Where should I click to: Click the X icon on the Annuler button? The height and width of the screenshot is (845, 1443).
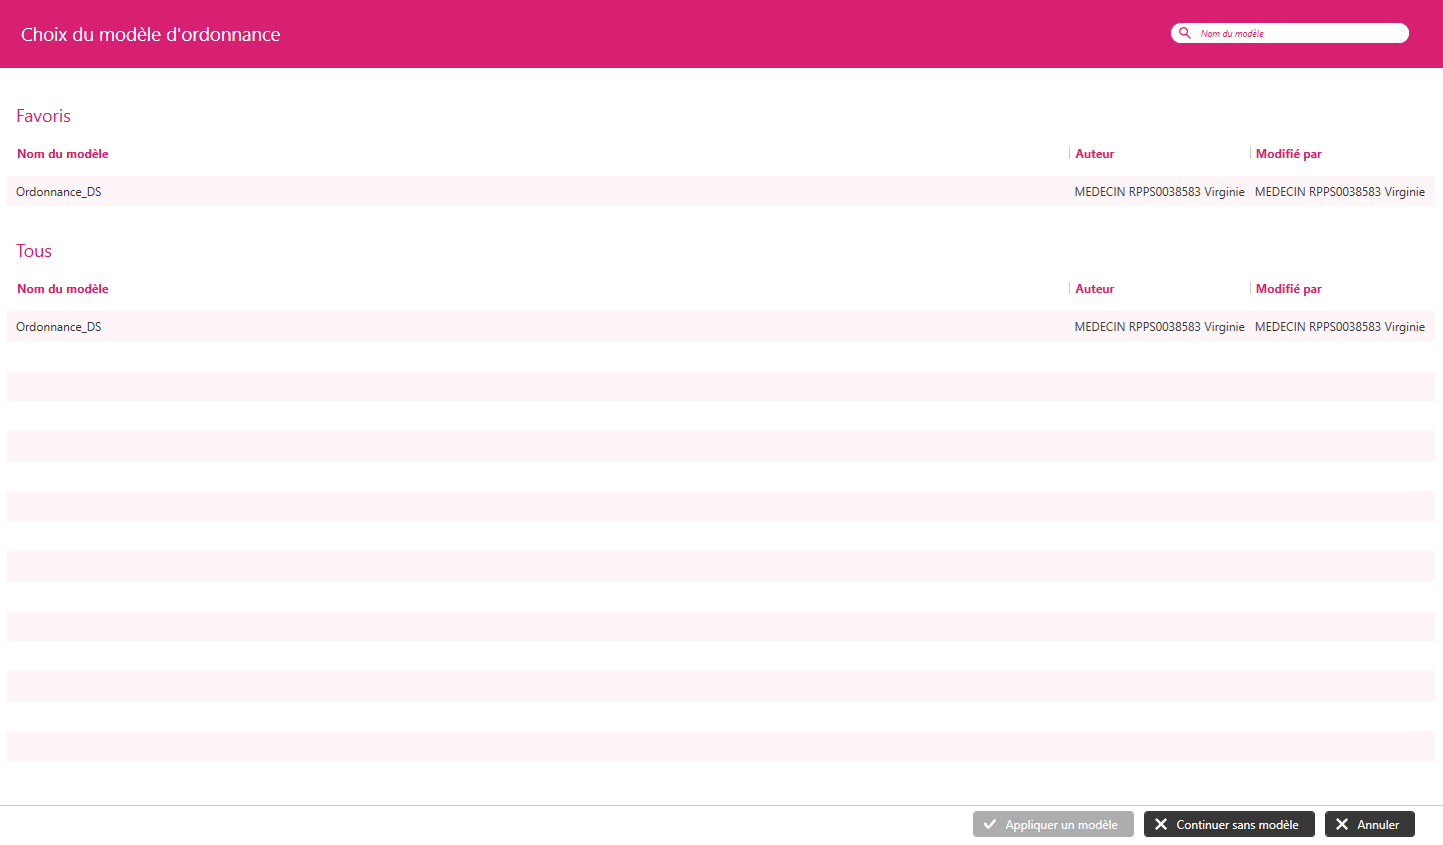click(1342, 825)
